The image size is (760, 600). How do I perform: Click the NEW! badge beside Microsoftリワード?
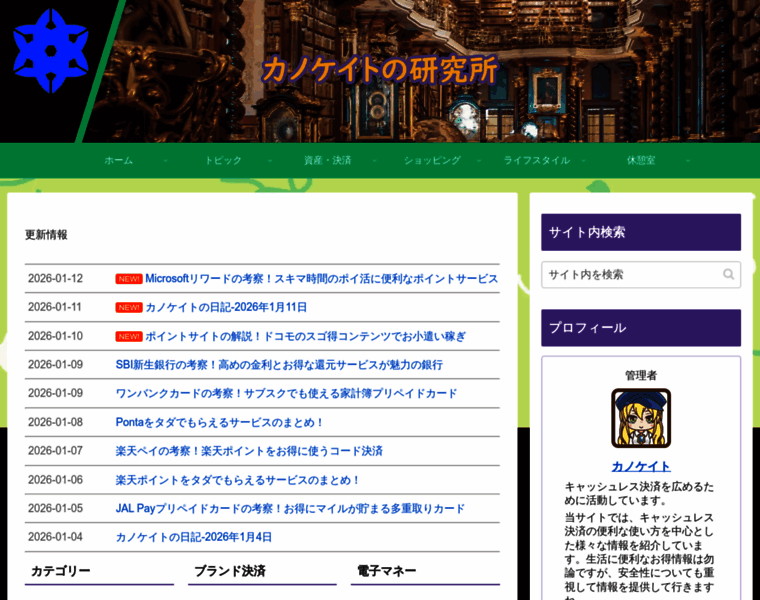[128, 279]
